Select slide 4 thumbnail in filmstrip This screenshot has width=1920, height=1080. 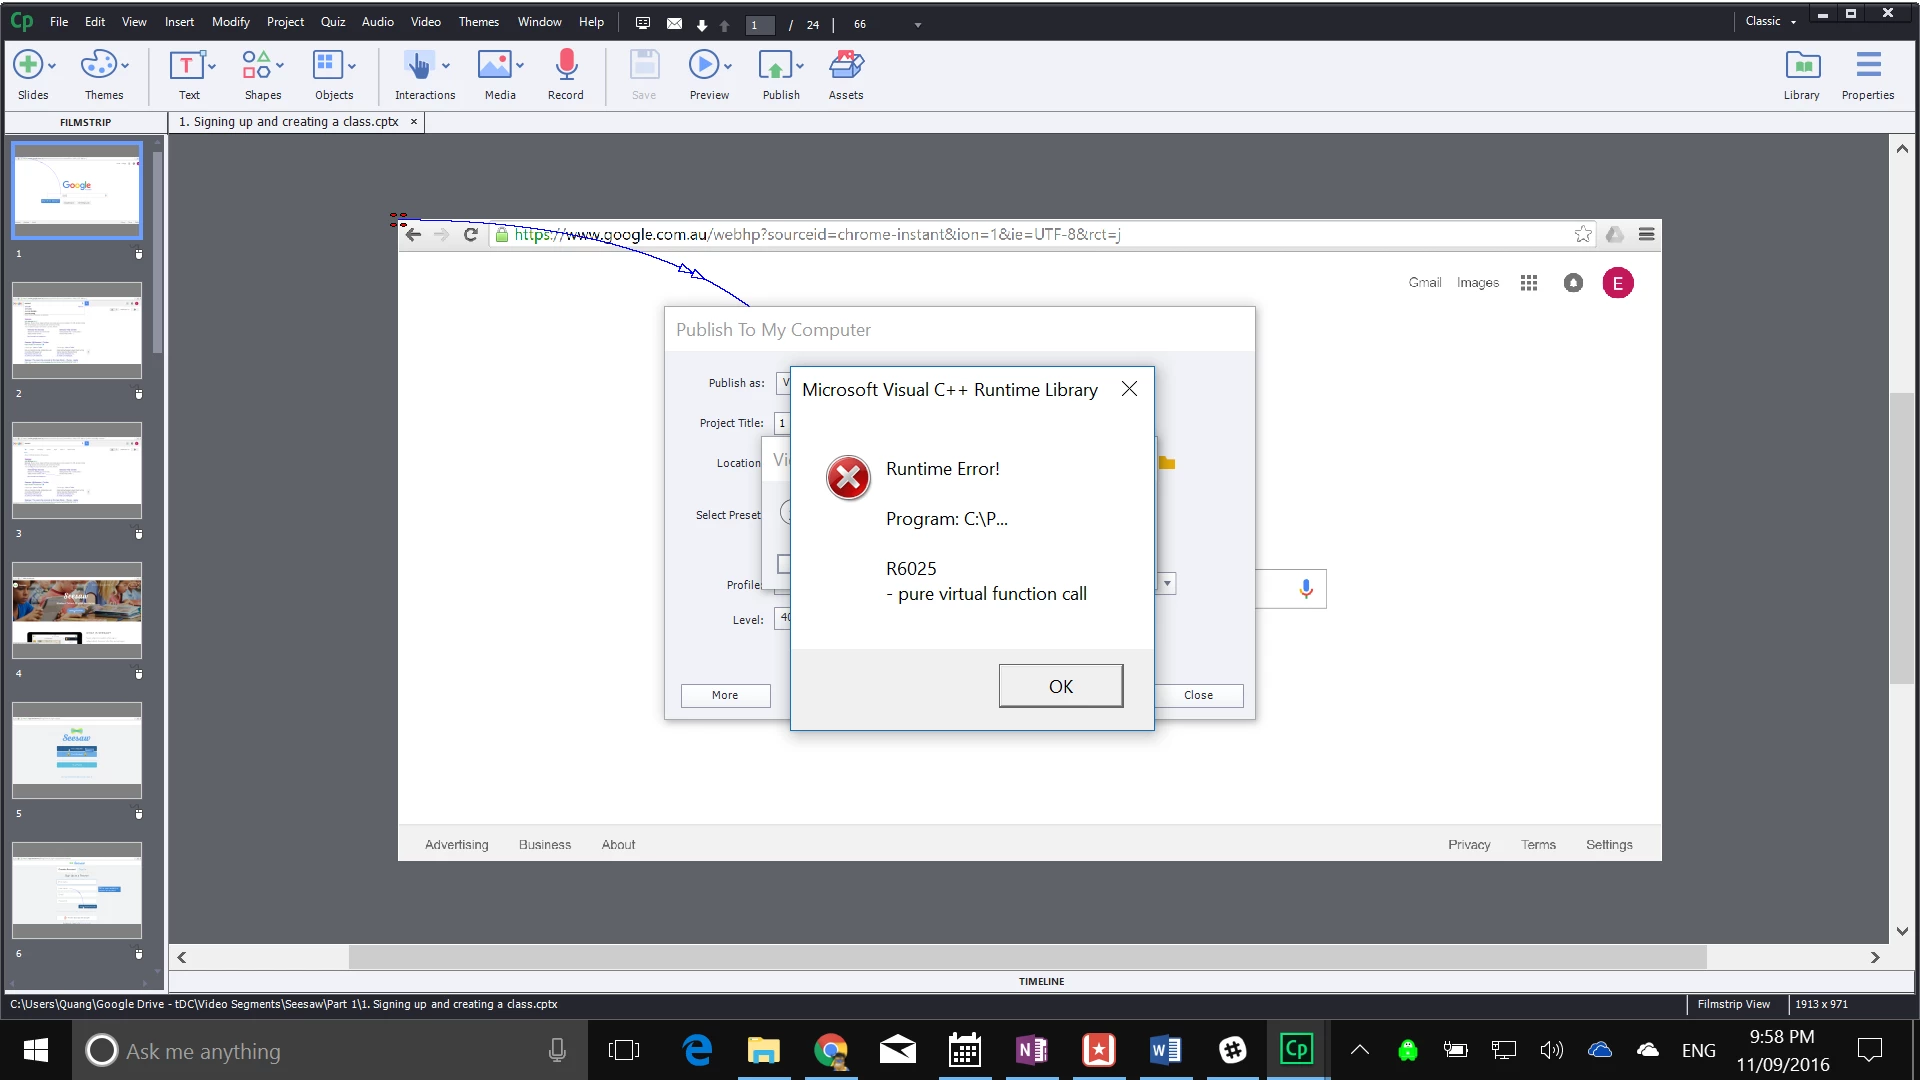click(x=77, y=610)
